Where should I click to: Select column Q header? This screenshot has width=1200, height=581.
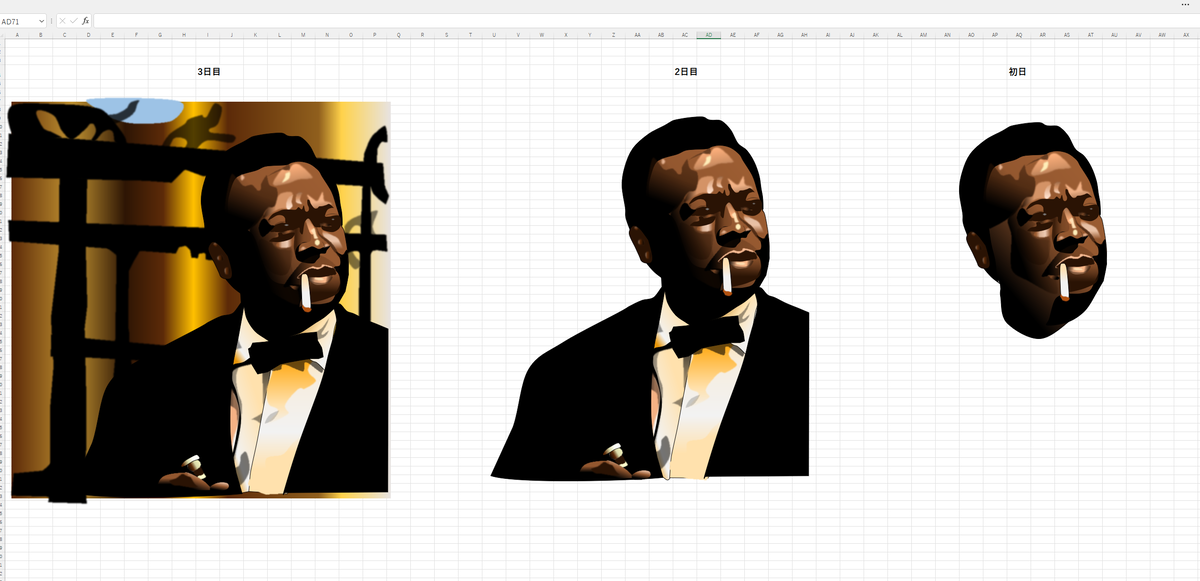[399, 35]
